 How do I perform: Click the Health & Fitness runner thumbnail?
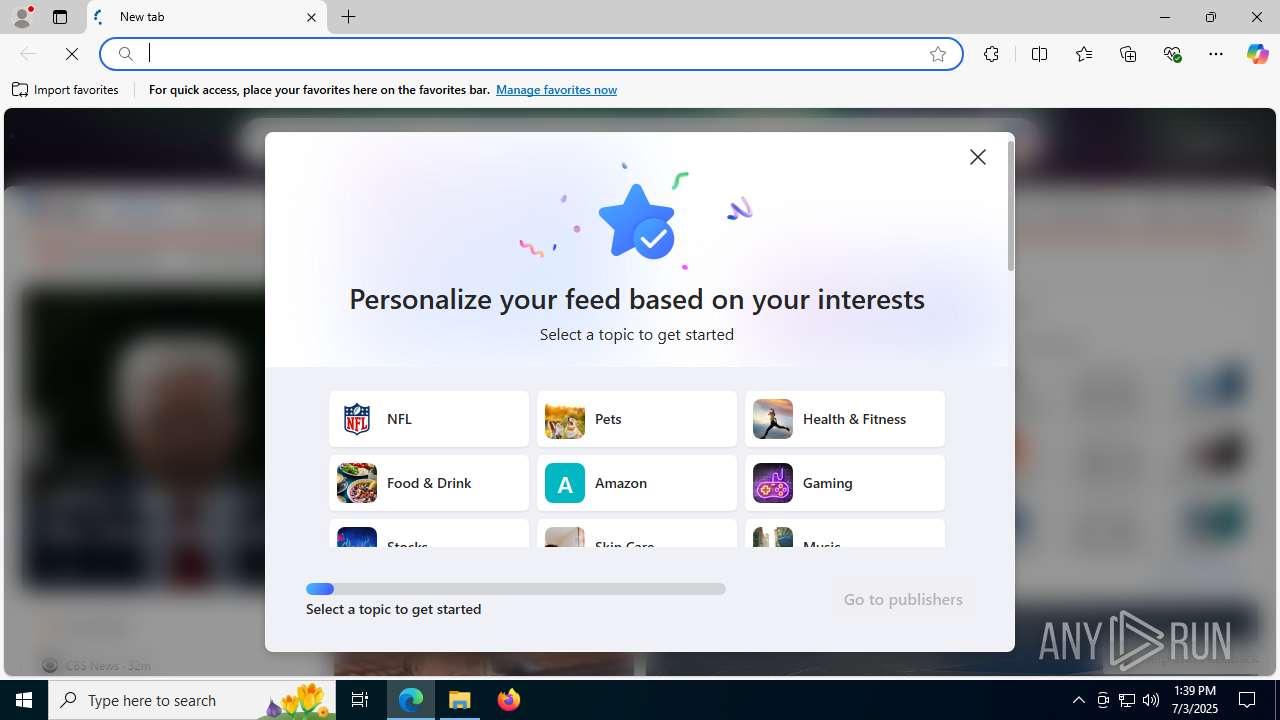click(773, 419)
